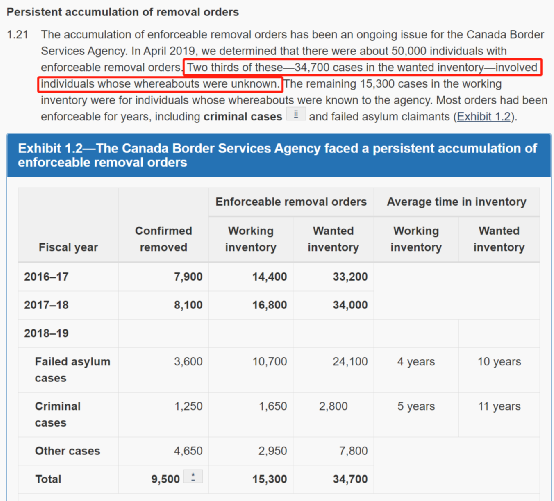Click the bold 'criminal cases' term in paragraph
Image resolution: width=554 pixels, height=501 pixels.
tap(243, 117)
